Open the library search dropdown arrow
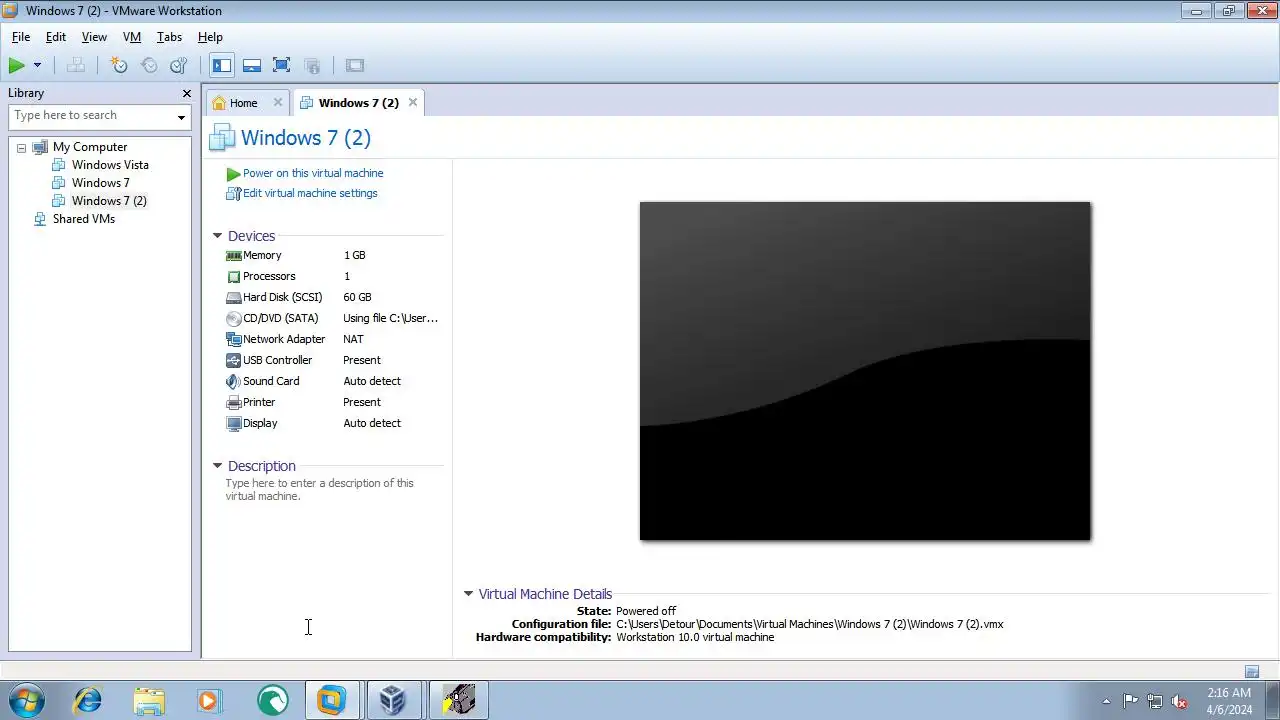 (181, 117)
